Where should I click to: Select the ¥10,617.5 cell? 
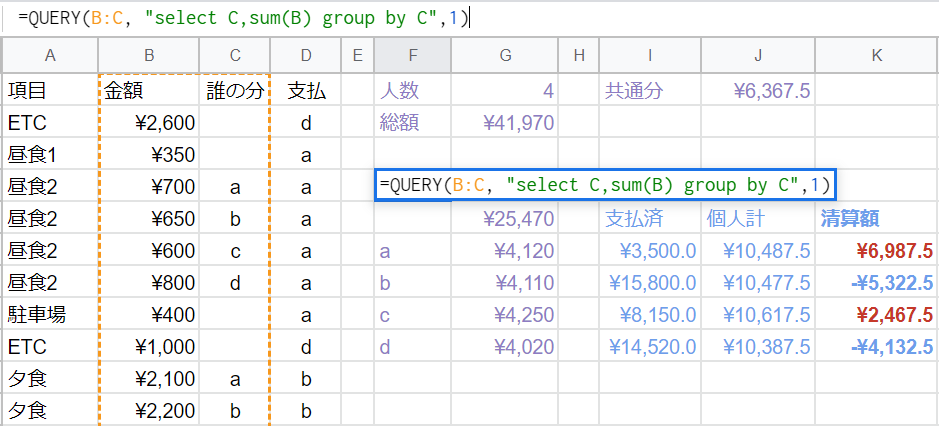point(758,315)
